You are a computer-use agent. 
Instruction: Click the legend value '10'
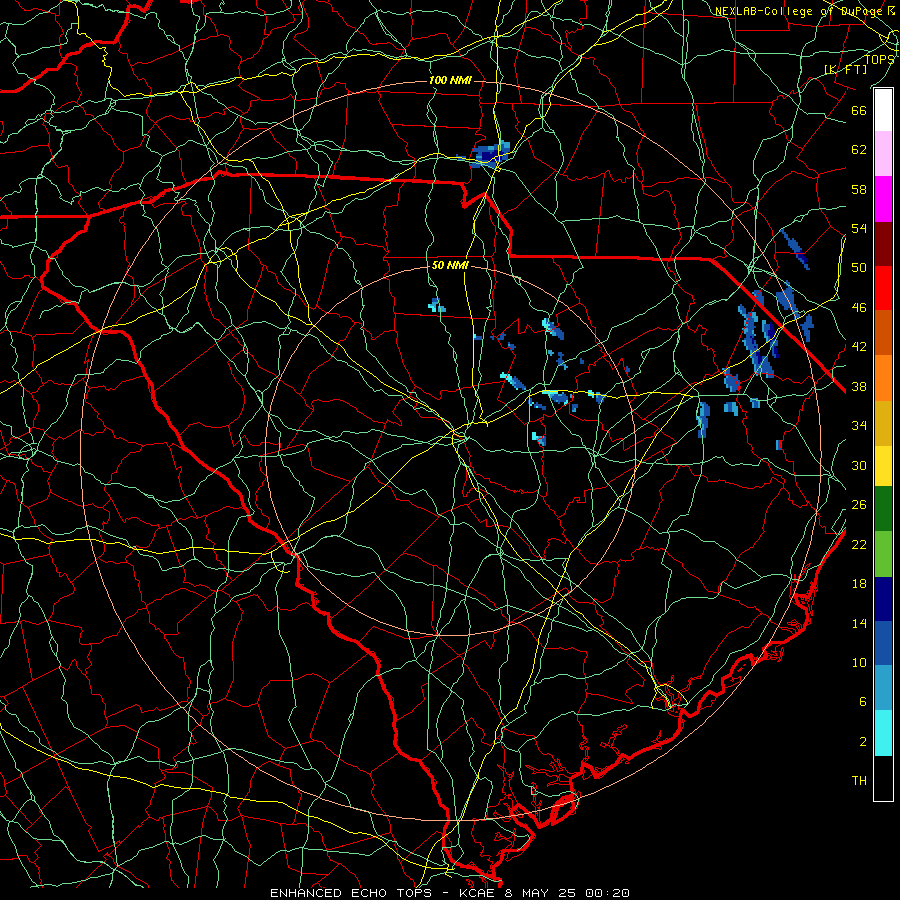pyautogui.click(x=859, y=662)
